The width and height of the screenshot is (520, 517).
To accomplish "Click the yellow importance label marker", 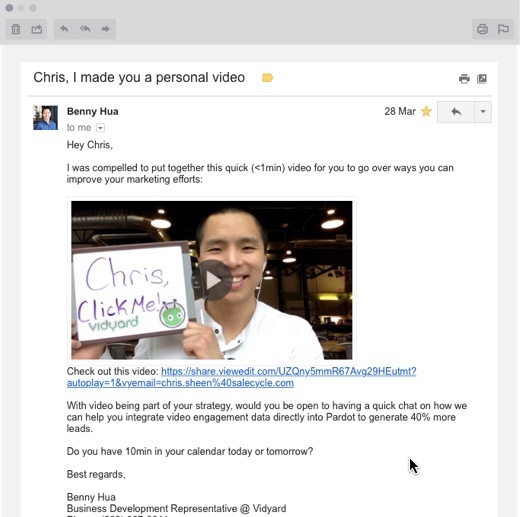I will (267, 78).
